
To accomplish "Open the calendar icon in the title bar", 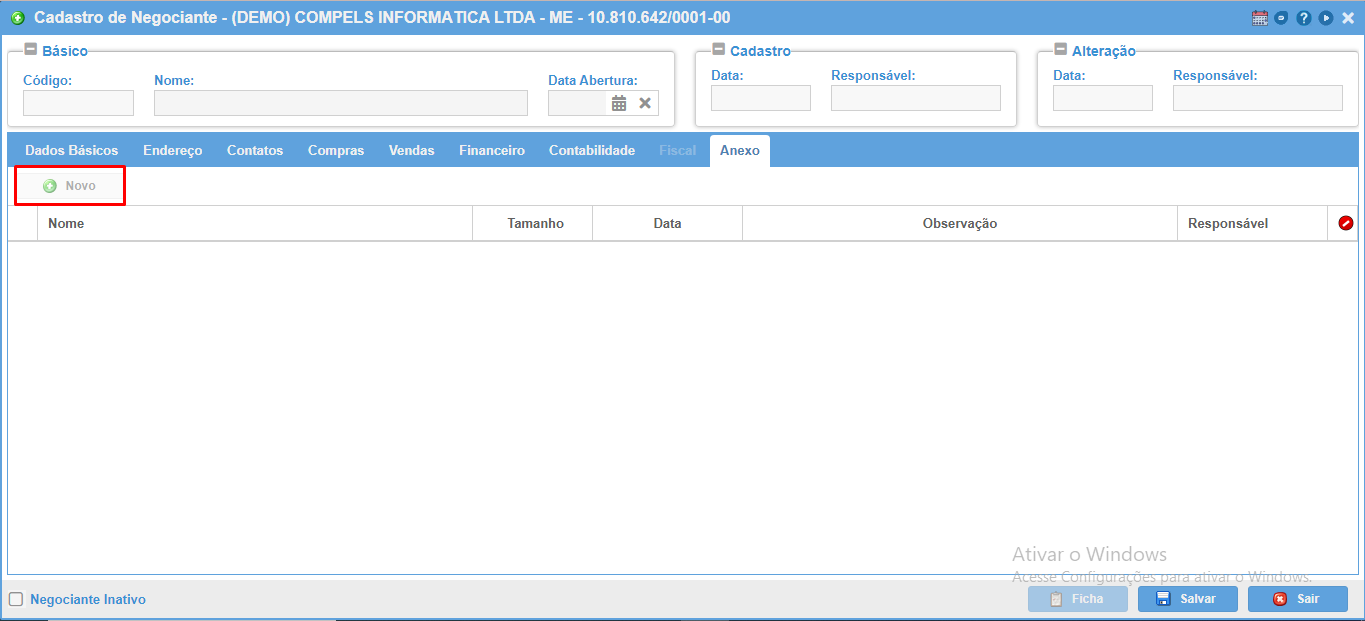I will click(1260, 18).
